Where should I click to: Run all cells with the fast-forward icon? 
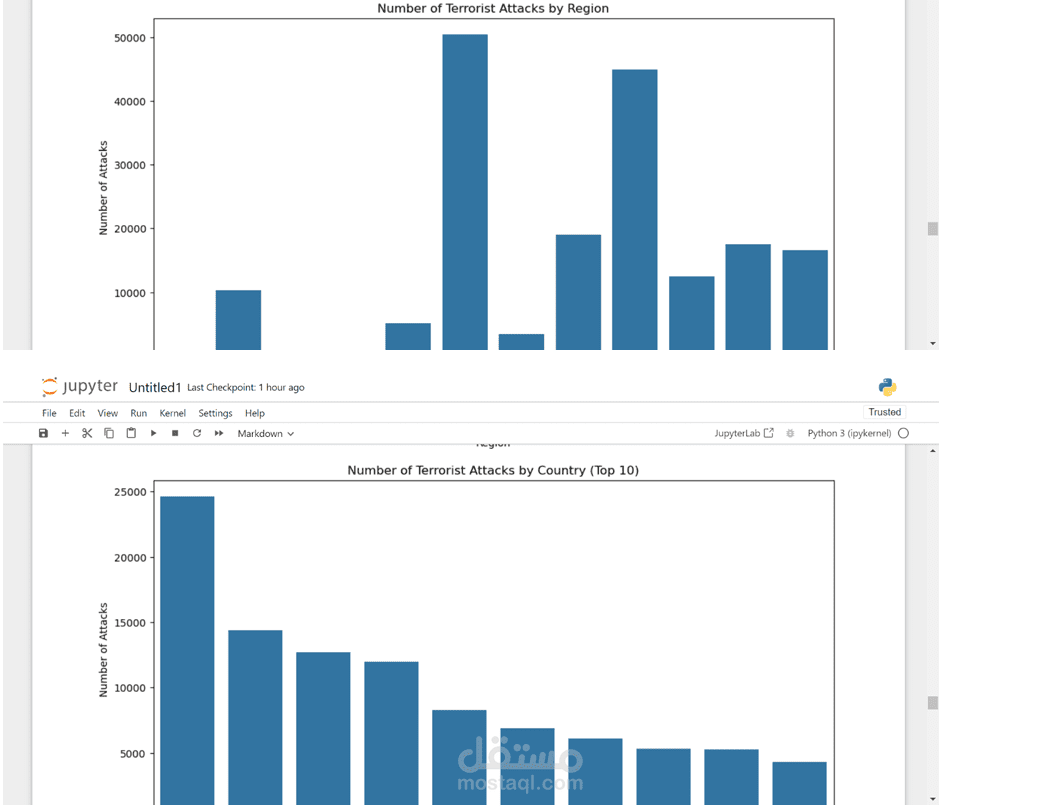[219, 433]
